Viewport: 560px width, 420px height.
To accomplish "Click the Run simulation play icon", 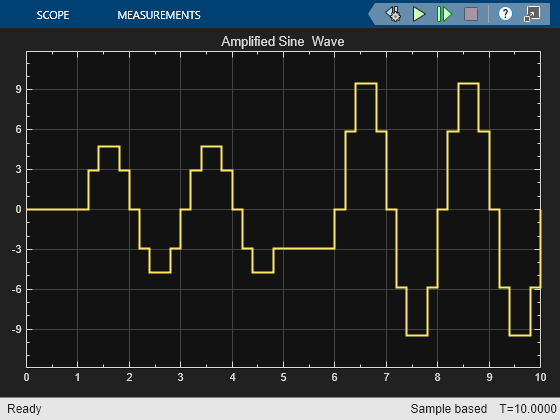I will coord(419,14).
